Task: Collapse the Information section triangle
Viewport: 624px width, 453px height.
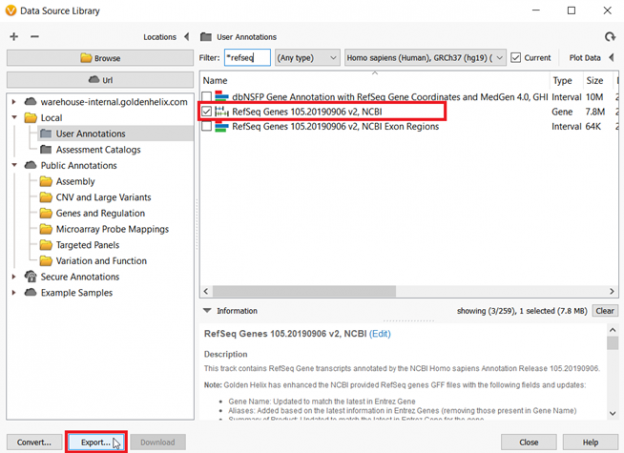Action: click(x=207, y=311)
